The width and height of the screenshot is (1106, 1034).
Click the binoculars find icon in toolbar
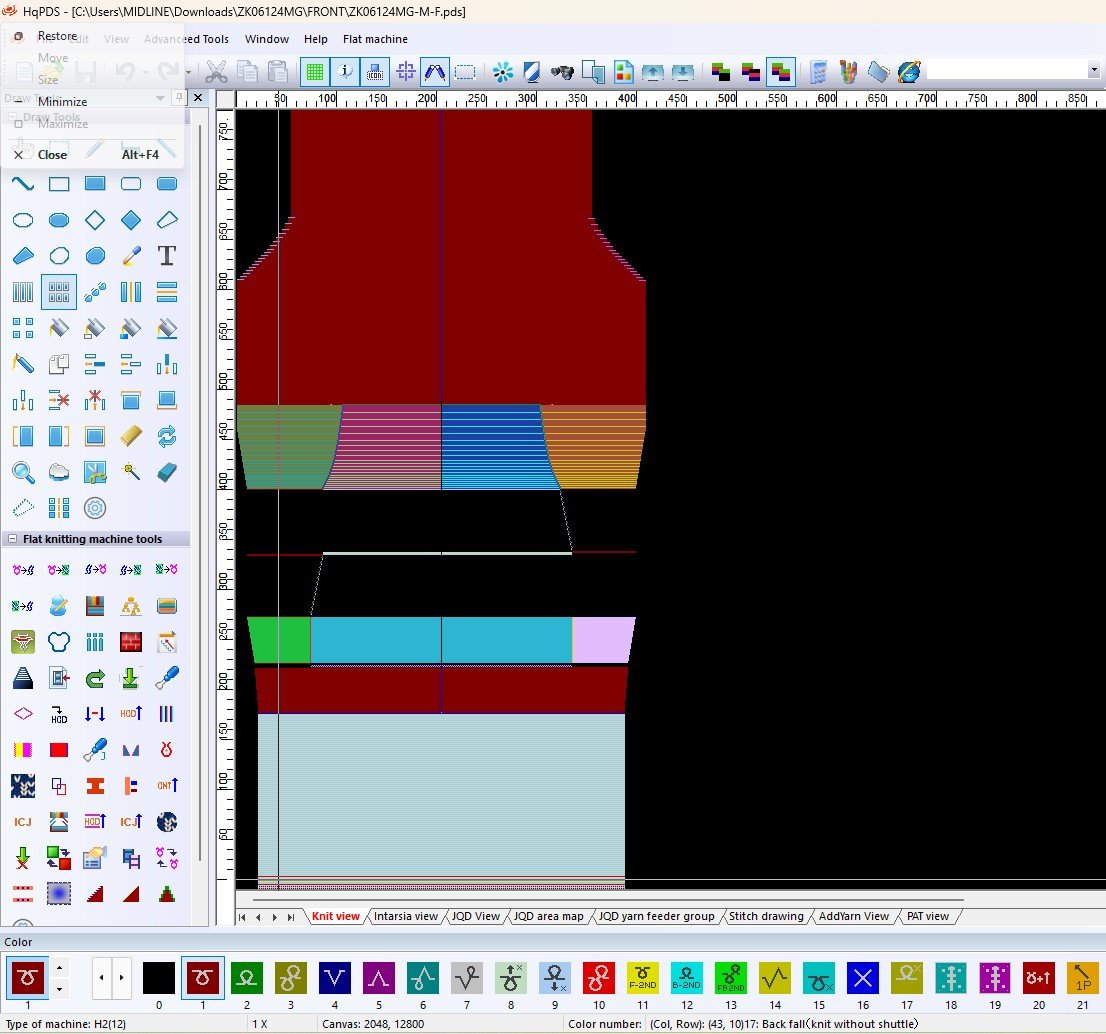tap(563, 72)
